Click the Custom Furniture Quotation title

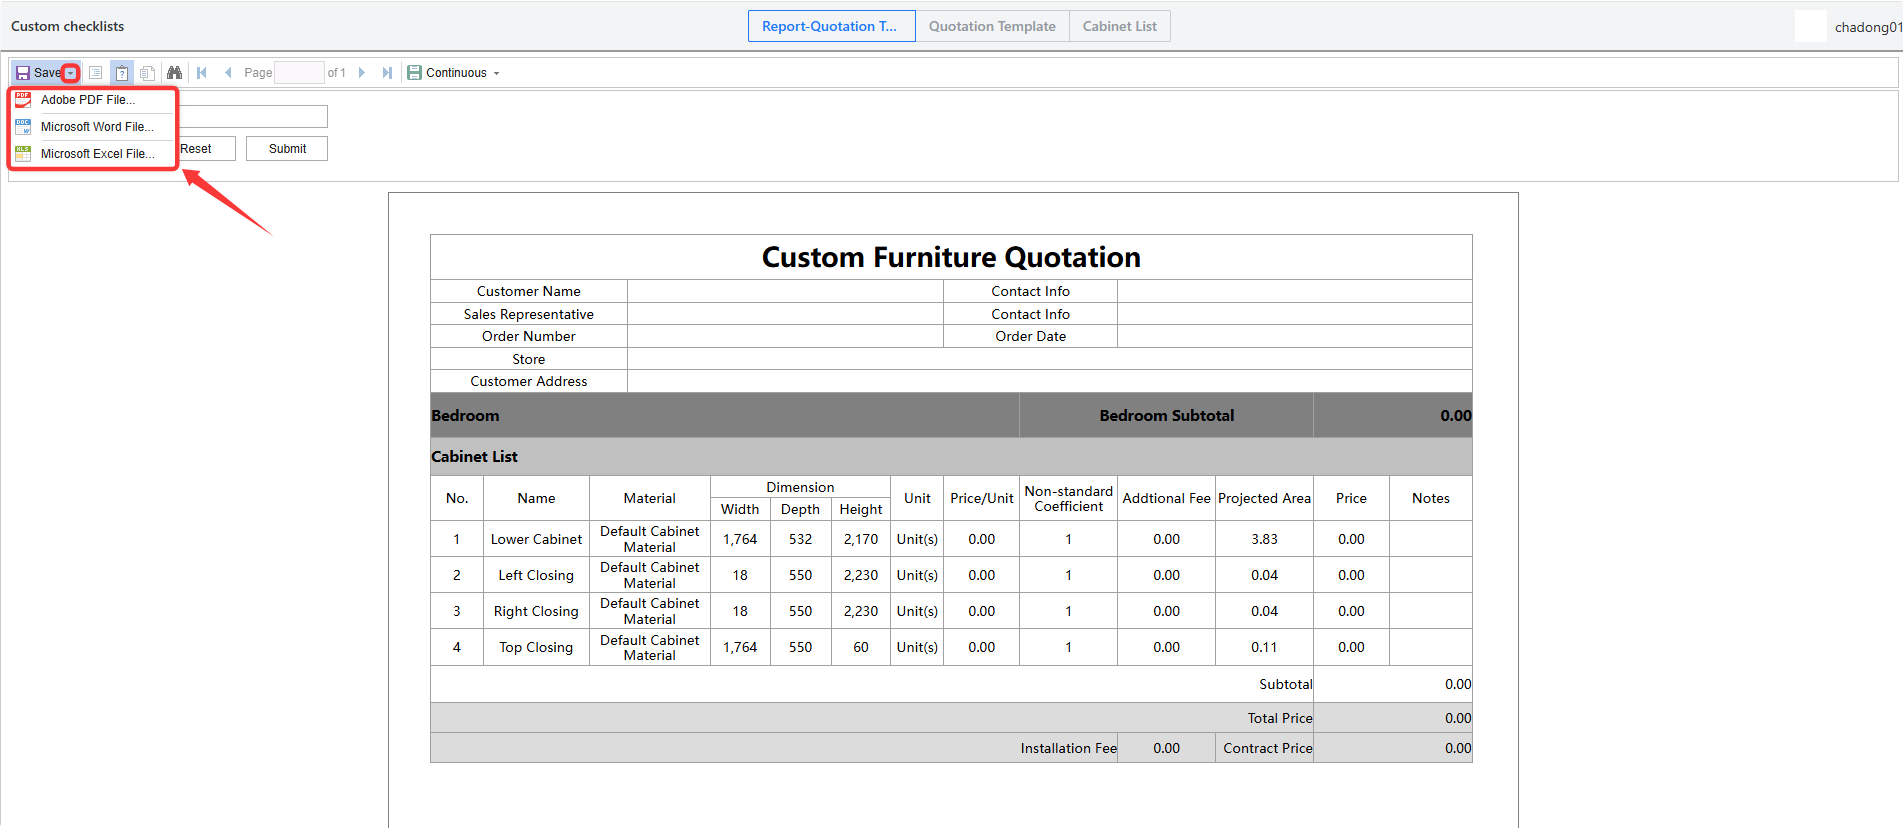pyautogui.click(x=951, y=257)
